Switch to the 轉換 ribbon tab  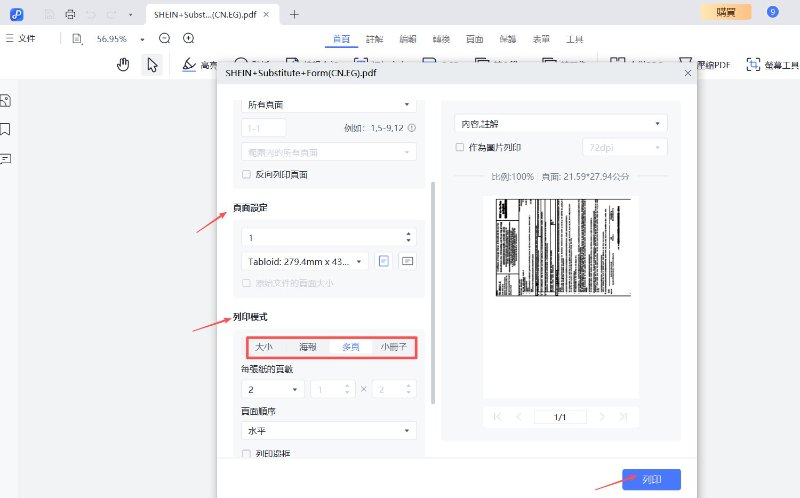pyautogui.click(x=441, y=39)
